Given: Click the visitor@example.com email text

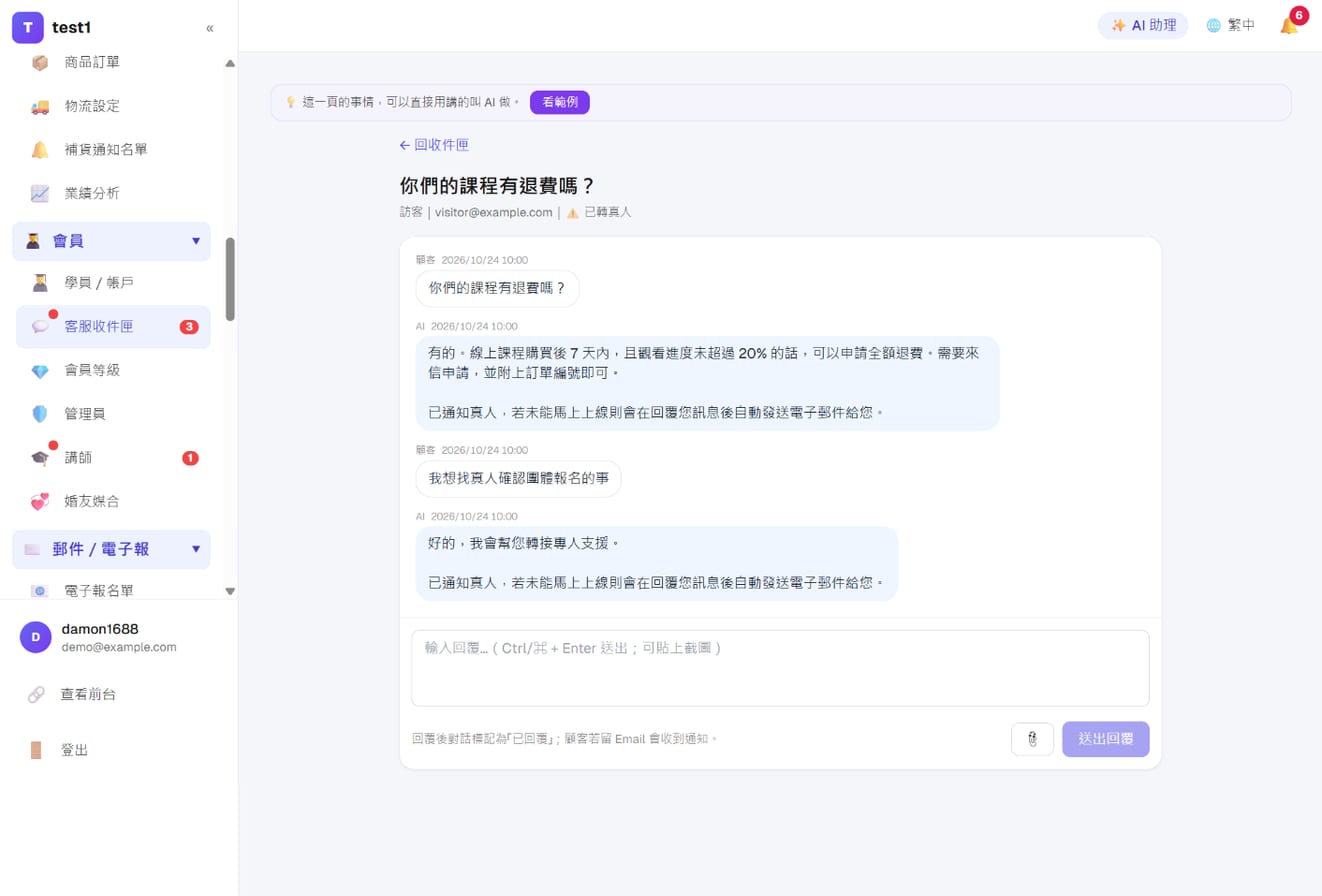Looking at the screenshot, I should click(494, 212).
